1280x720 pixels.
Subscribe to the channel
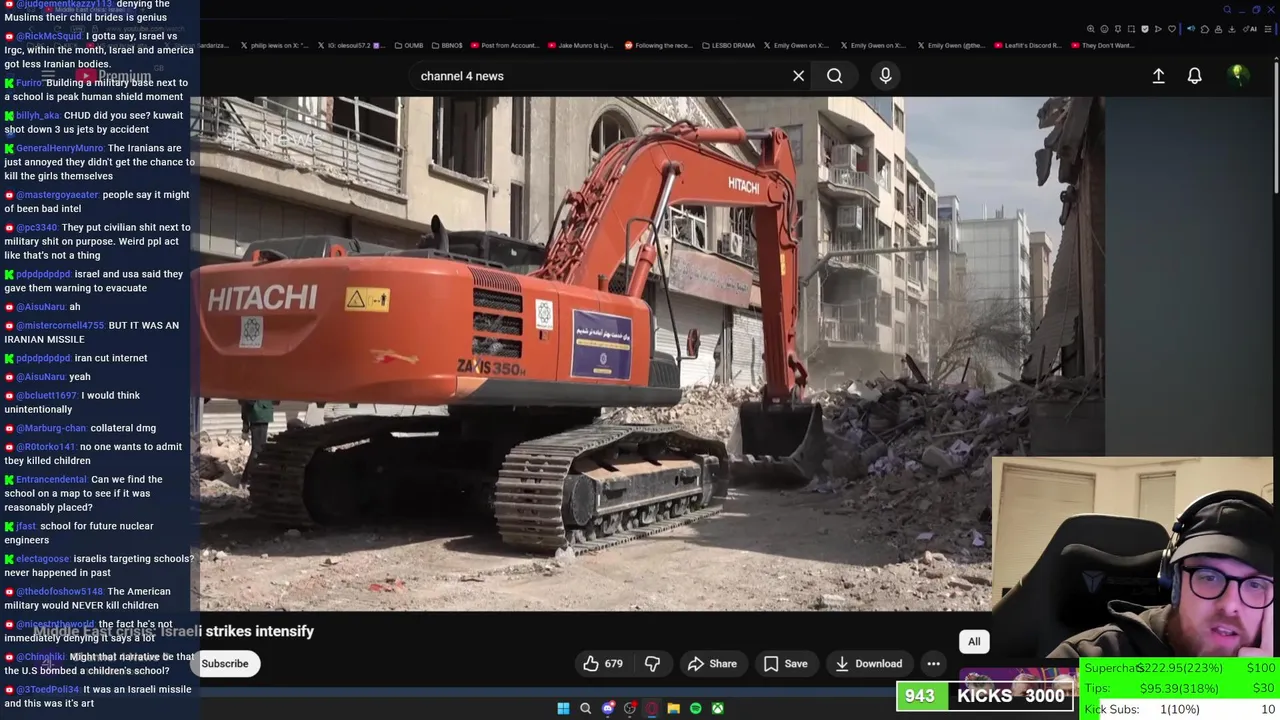click(225, 663)
